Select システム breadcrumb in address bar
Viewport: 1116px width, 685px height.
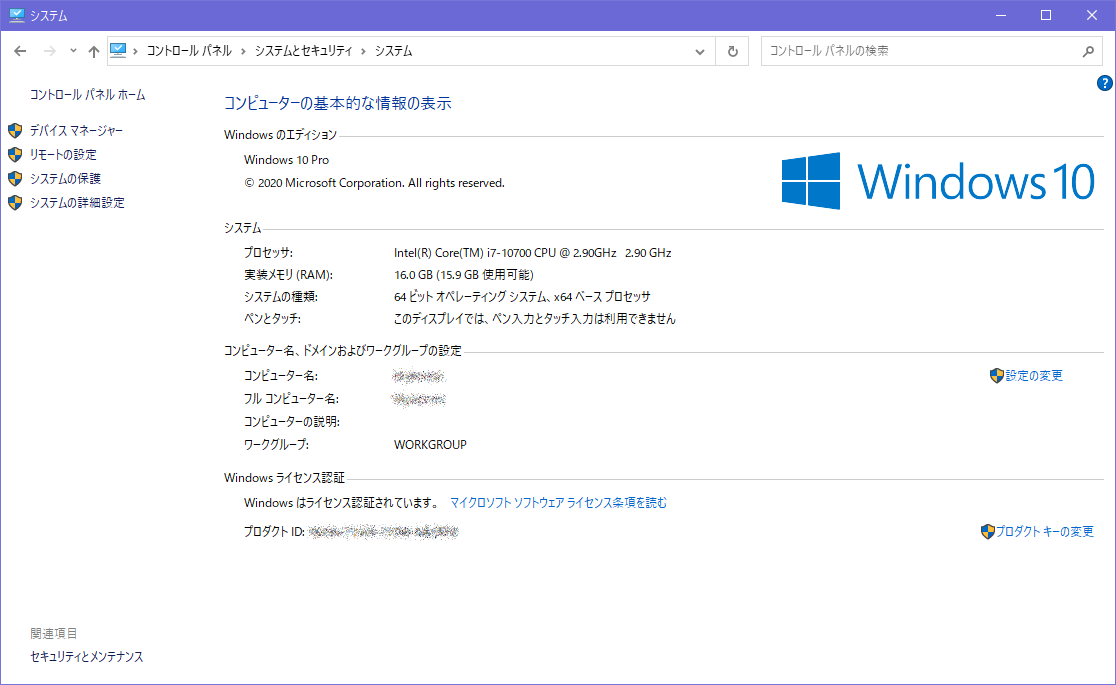coord(394,51)
